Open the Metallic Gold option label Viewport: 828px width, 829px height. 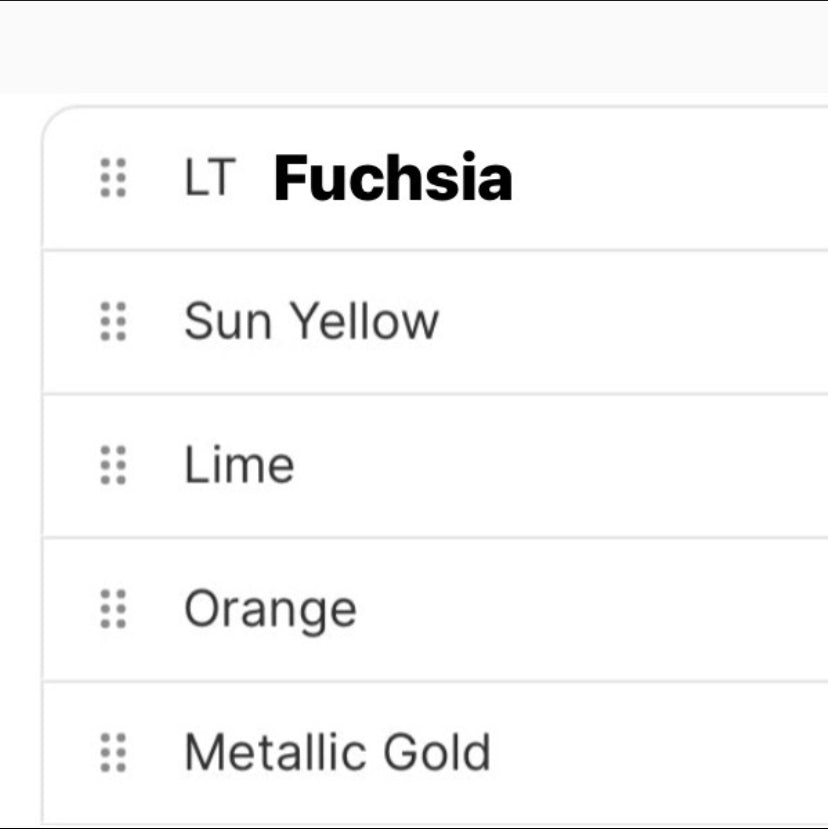(x=338, y=752)
